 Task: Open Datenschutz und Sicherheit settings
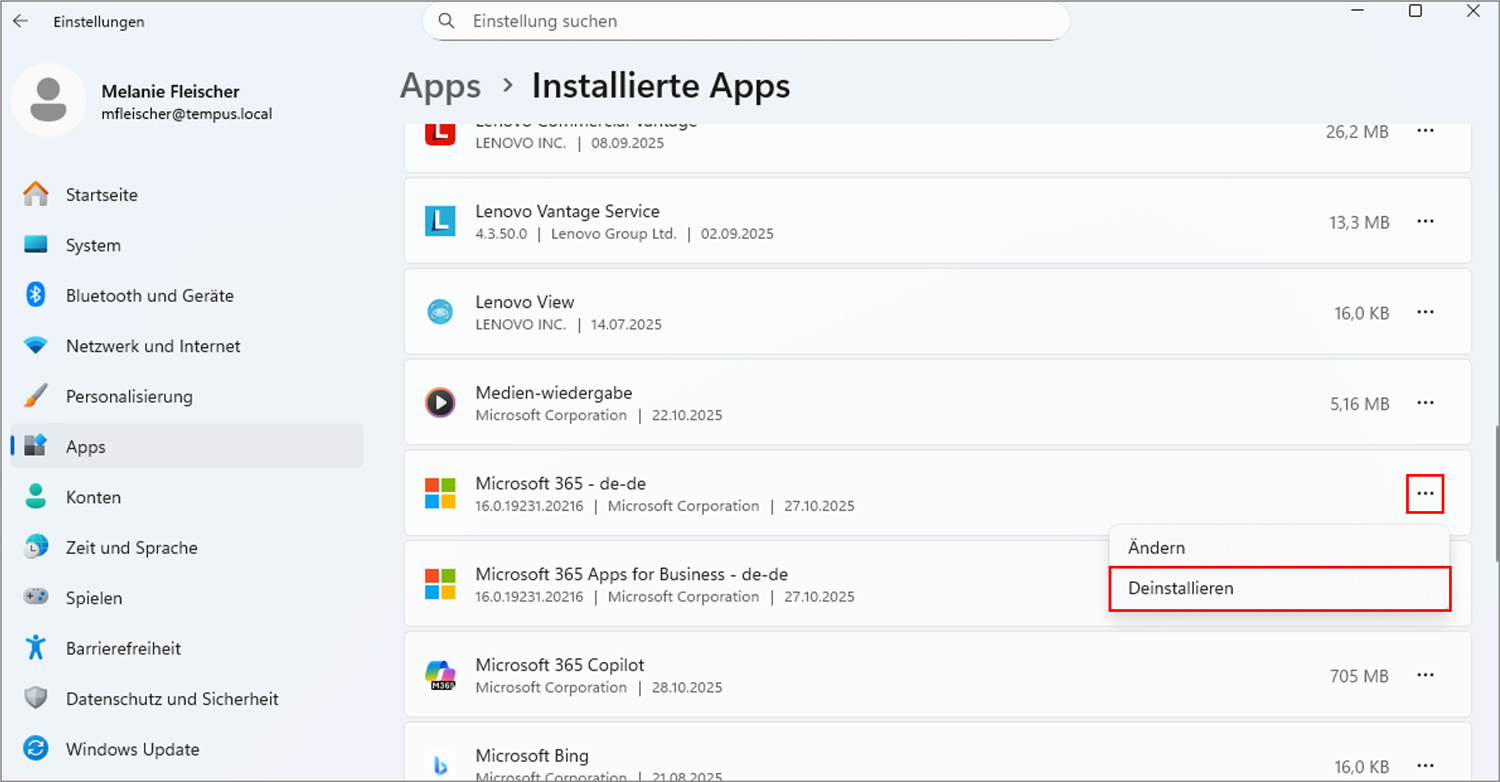(x=172, y=698)
